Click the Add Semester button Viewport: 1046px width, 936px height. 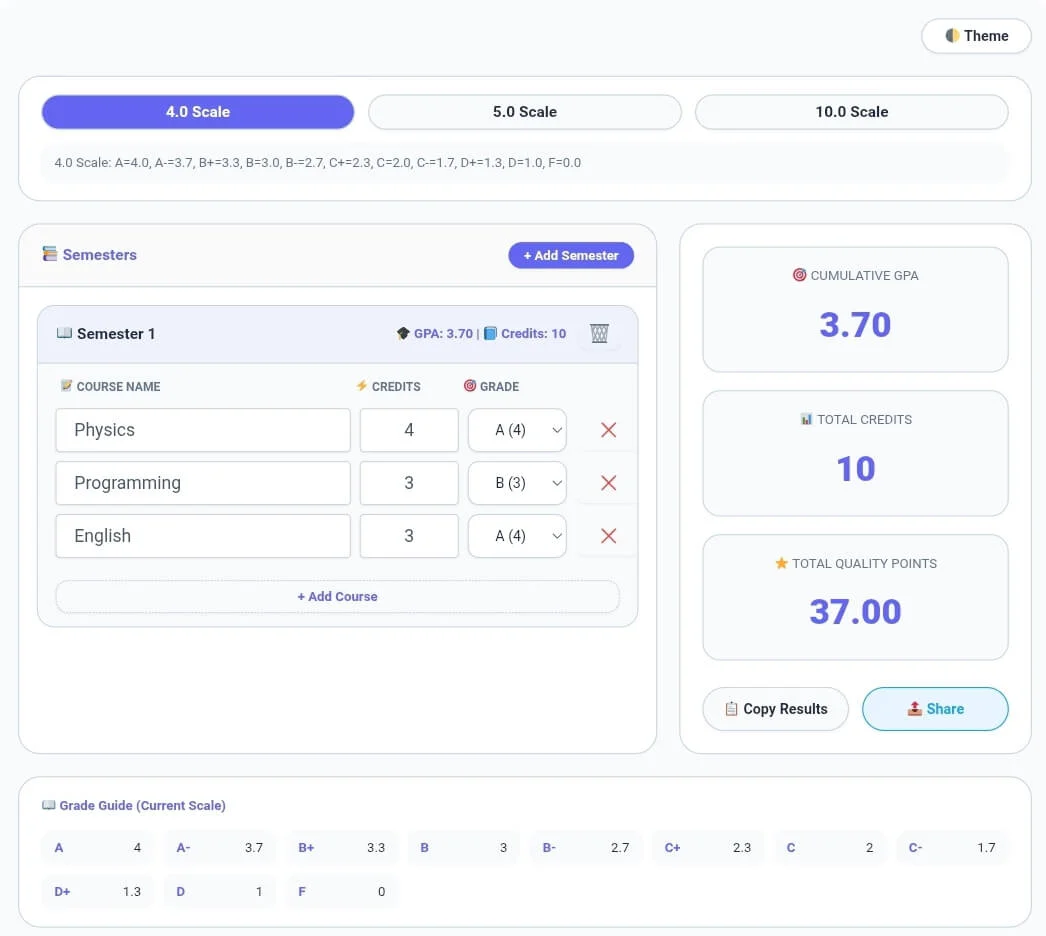571,255
